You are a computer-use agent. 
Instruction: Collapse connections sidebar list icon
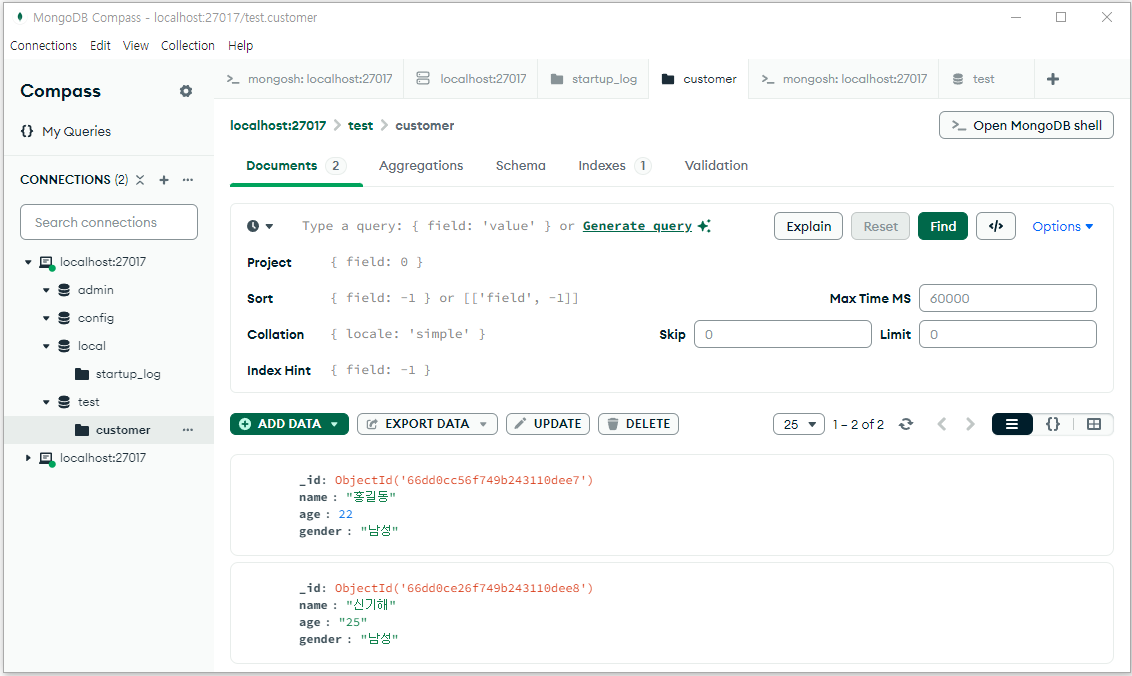coord(140,180)
